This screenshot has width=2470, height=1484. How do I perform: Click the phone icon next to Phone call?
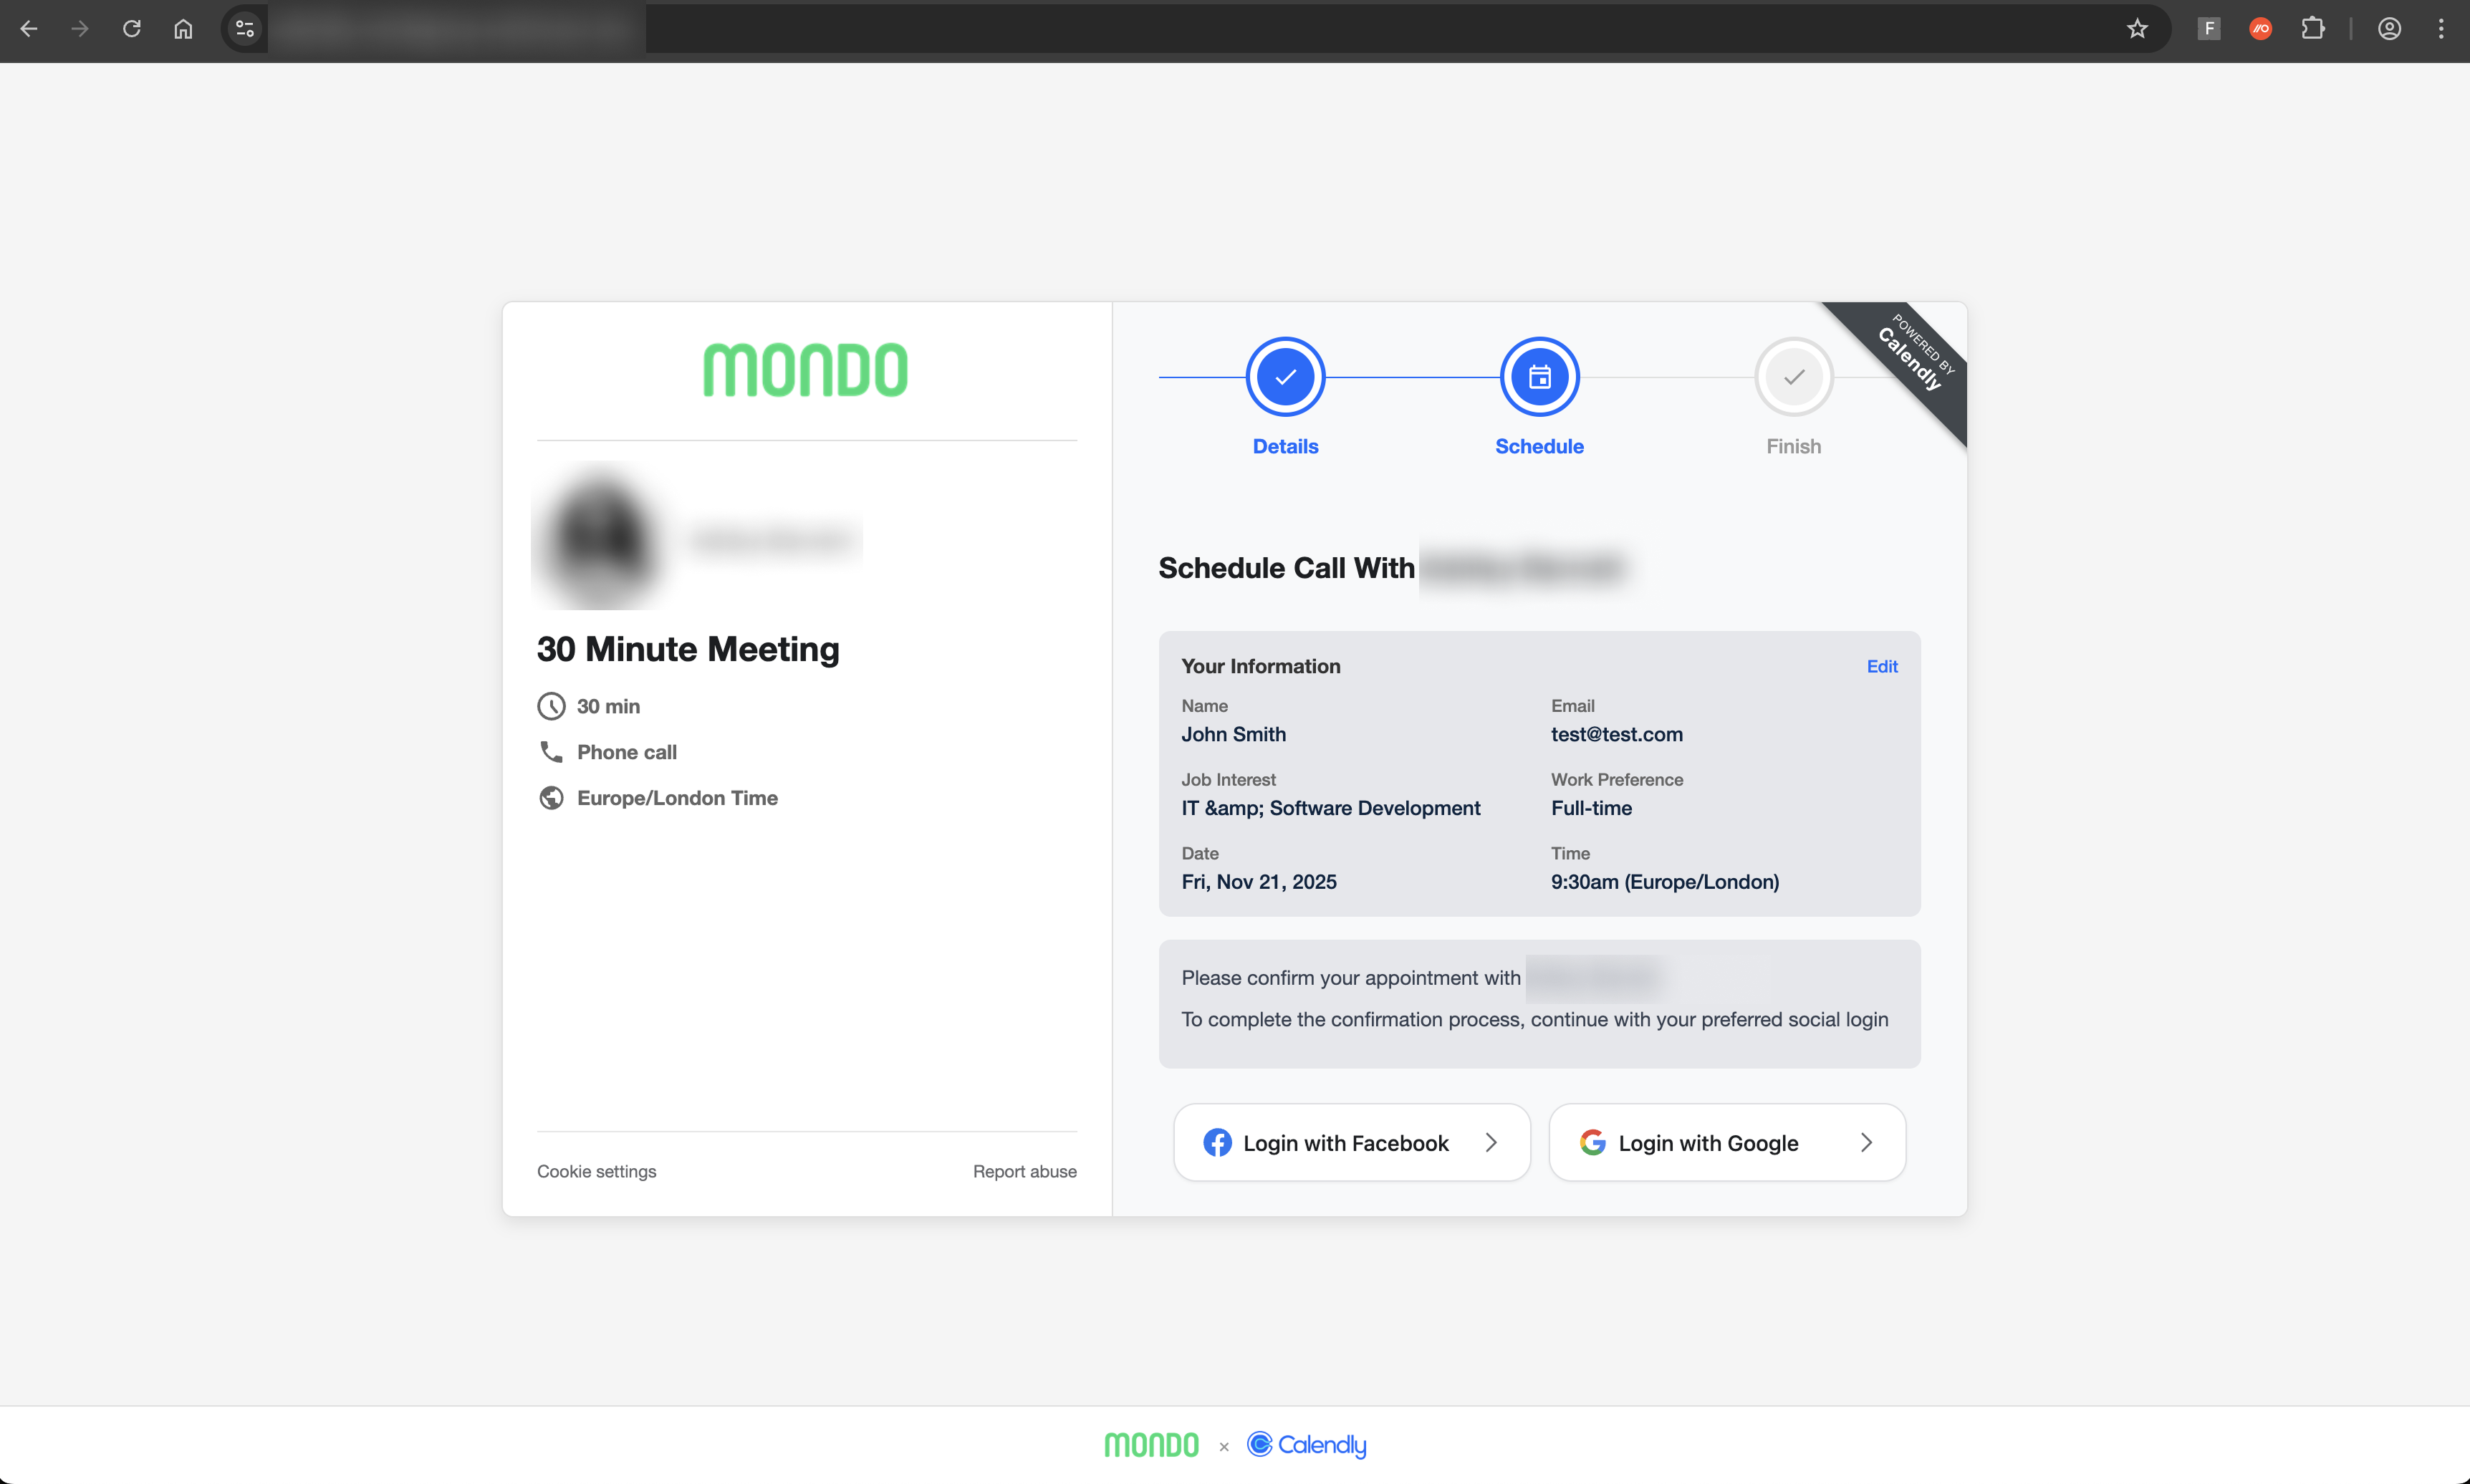[551, 752]
